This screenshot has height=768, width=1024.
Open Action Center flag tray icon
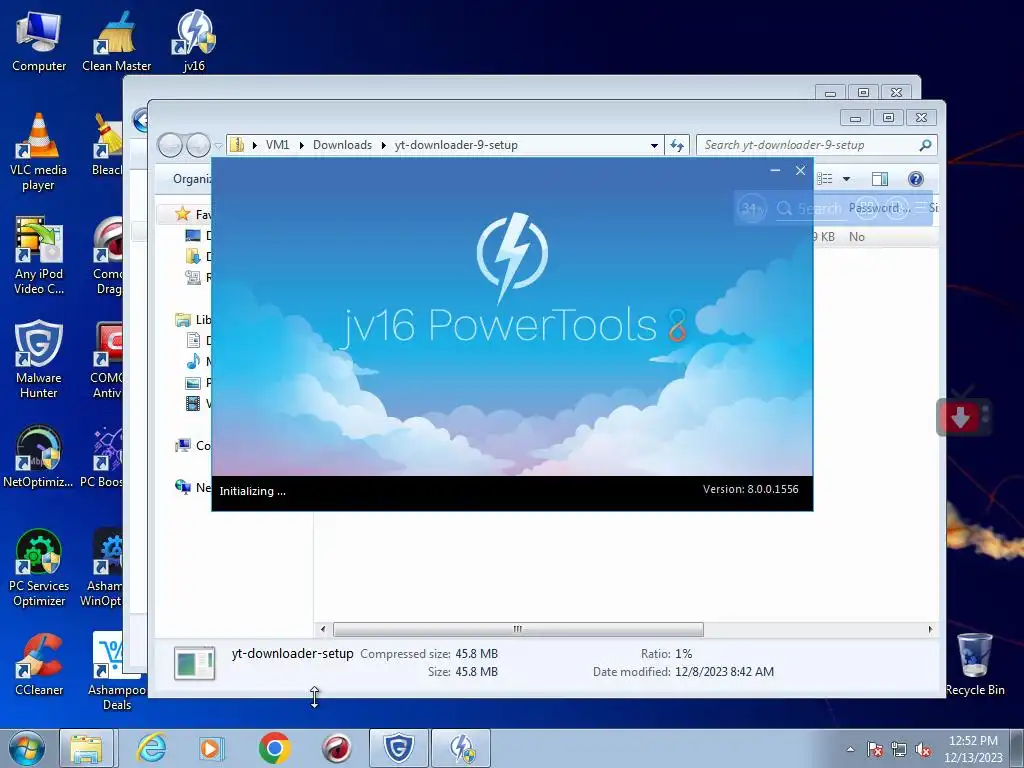[875, 750]
